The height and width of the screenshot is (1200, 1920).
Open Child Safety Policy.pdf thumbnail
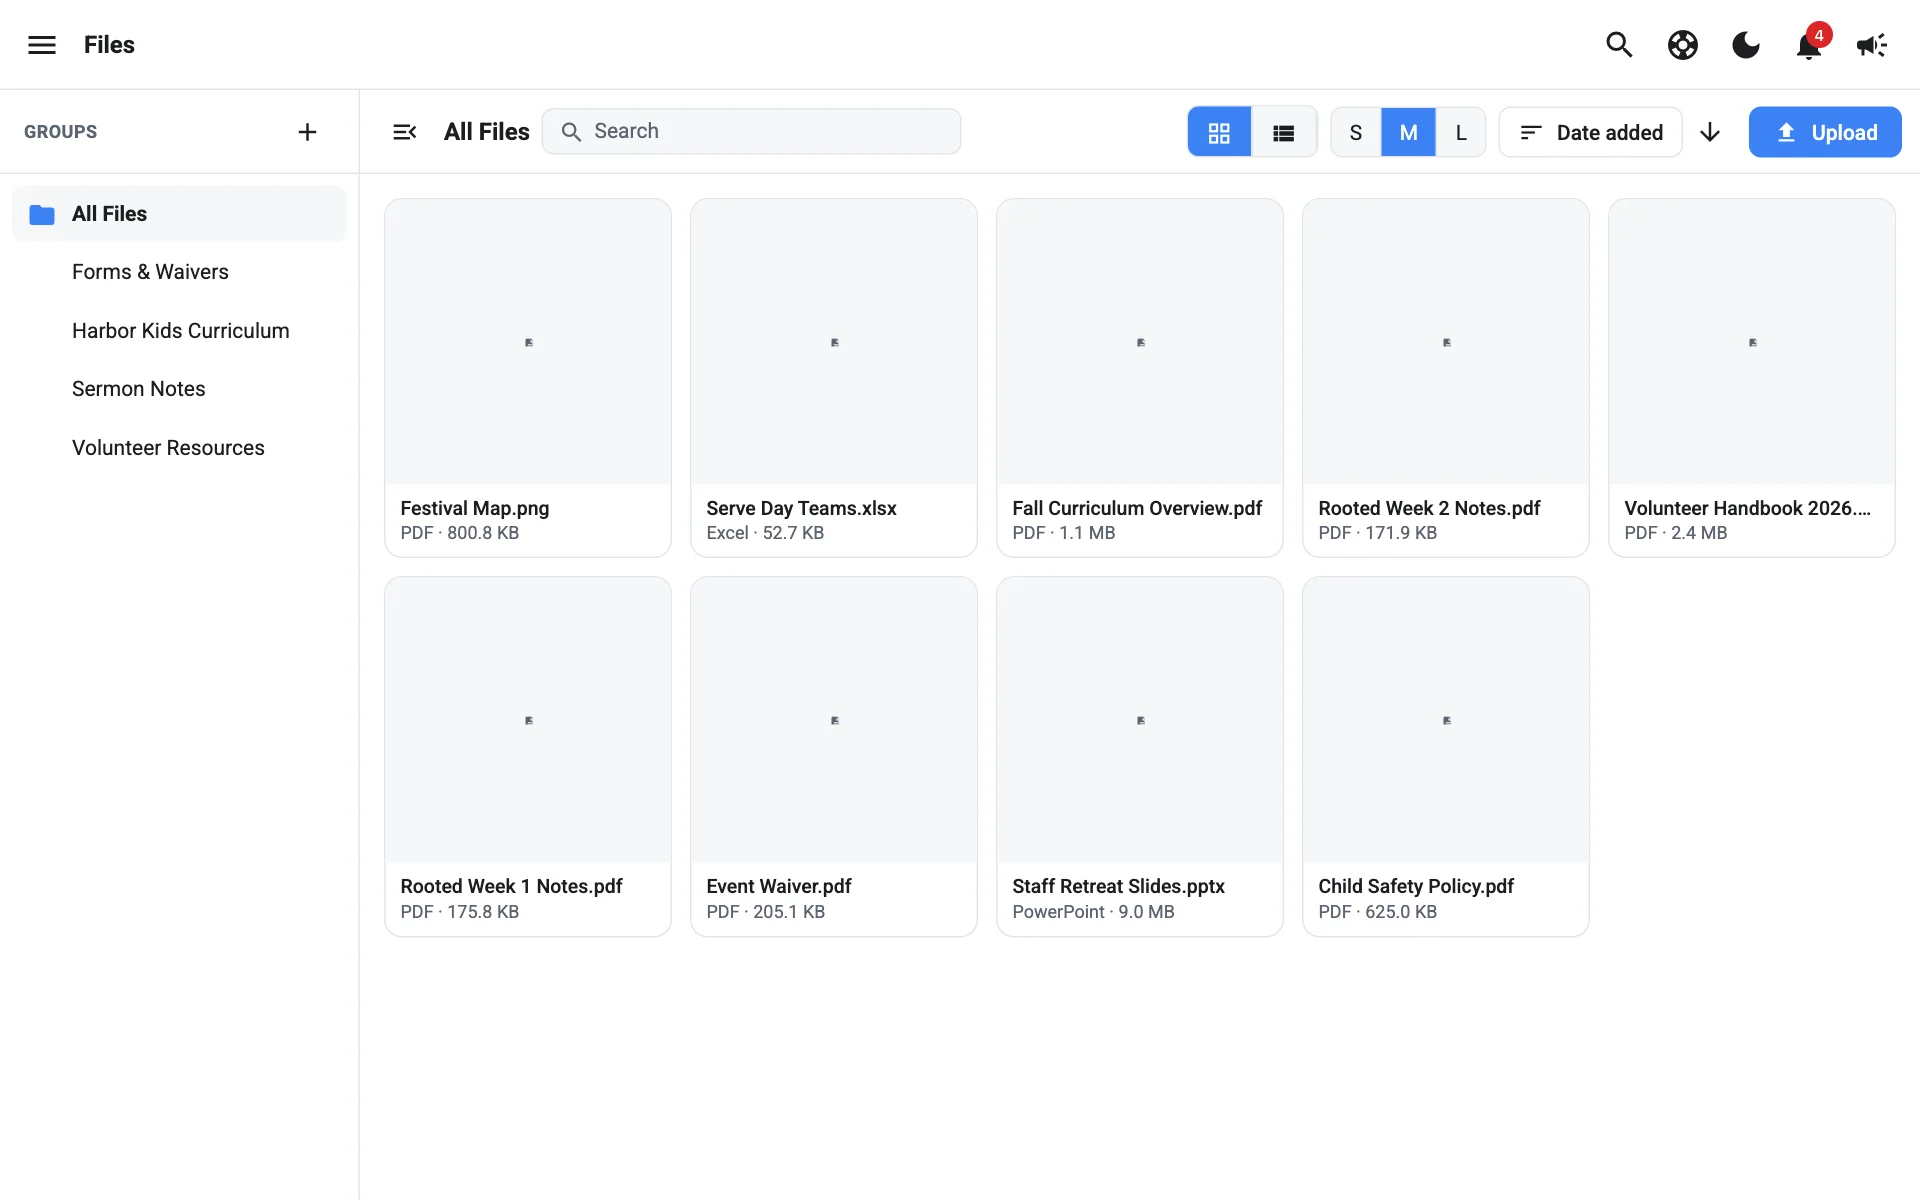pos(1446,720)
